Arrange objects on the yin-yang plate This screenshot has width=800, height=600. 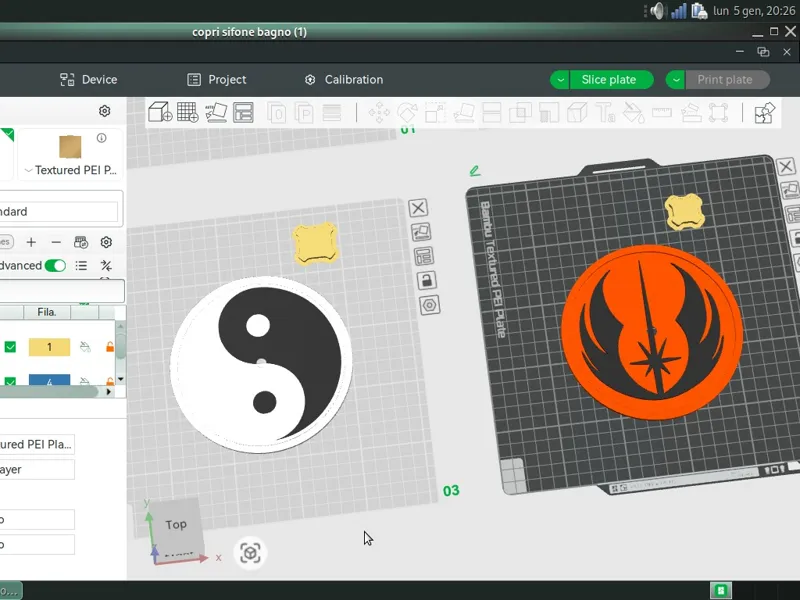tap(424, 256)
